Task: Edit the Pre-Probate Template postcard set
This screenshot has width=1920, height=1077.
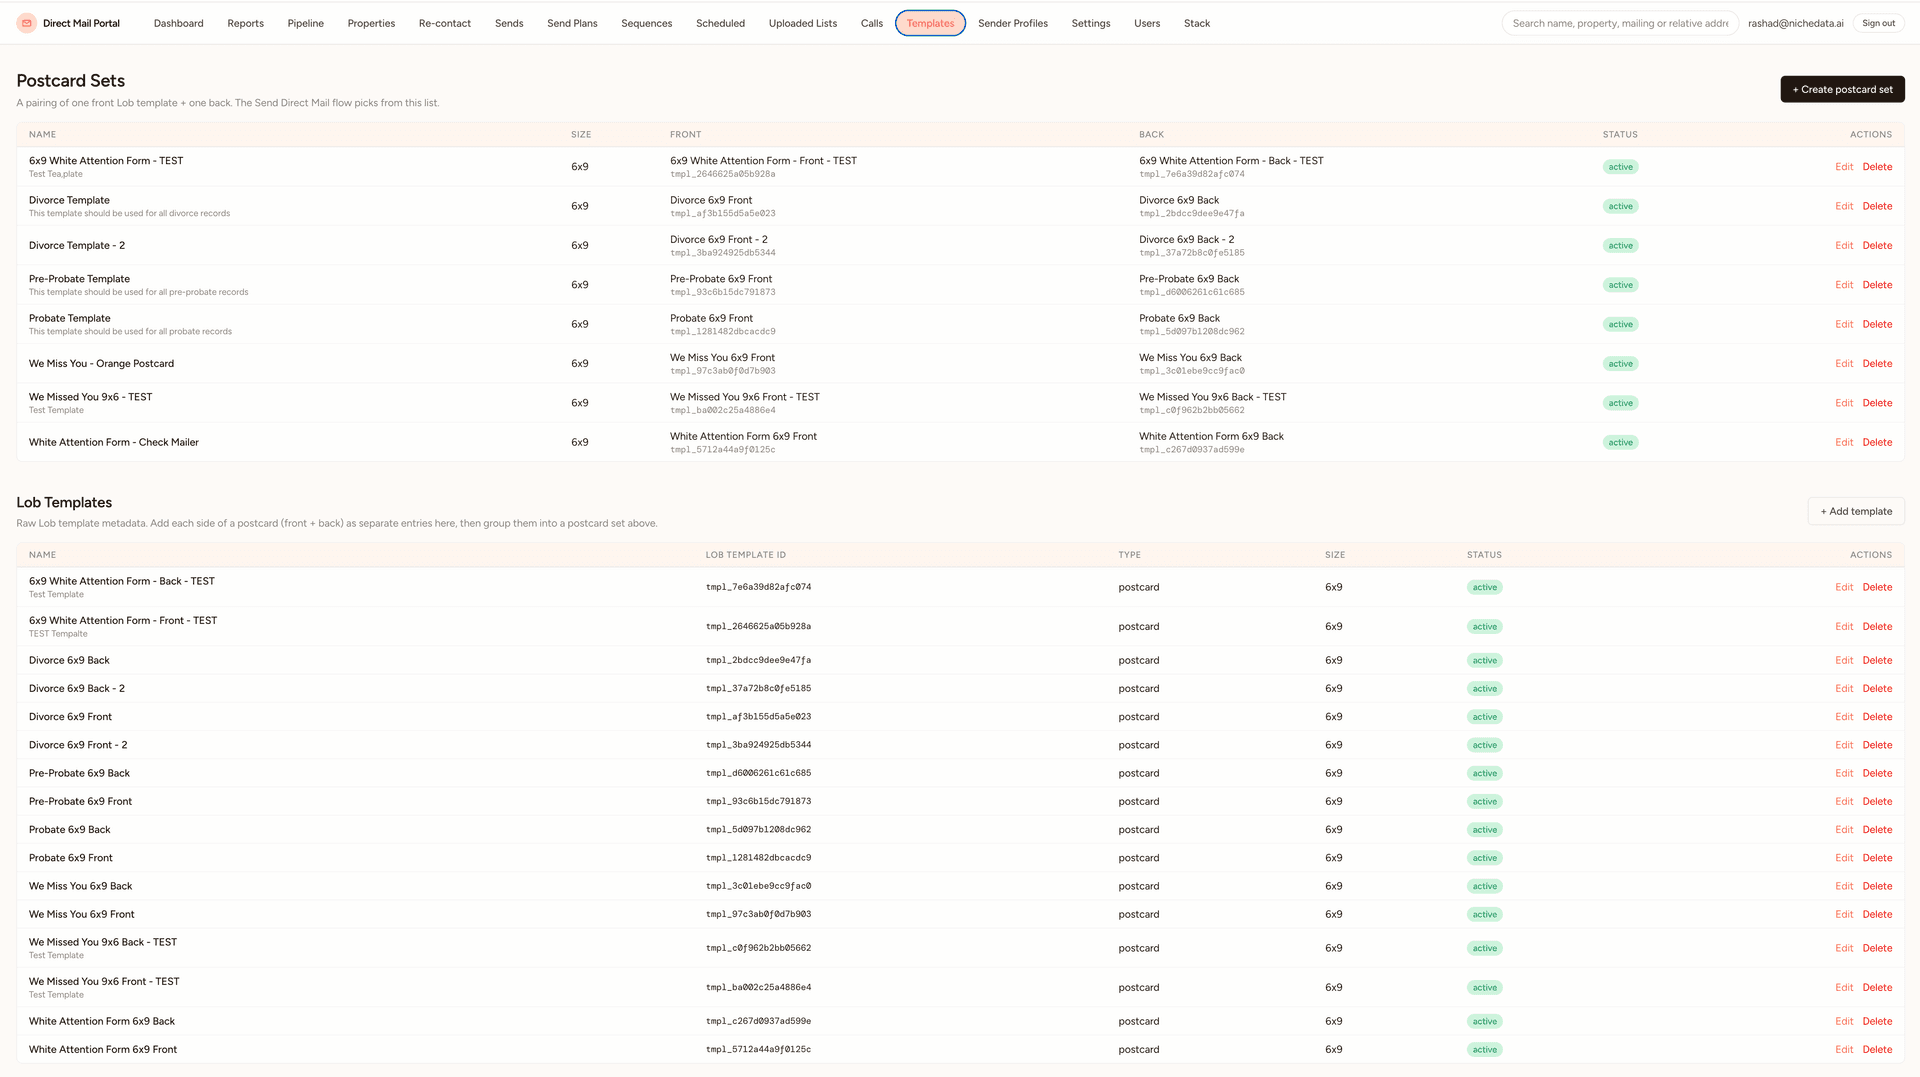Action: 1844,285
